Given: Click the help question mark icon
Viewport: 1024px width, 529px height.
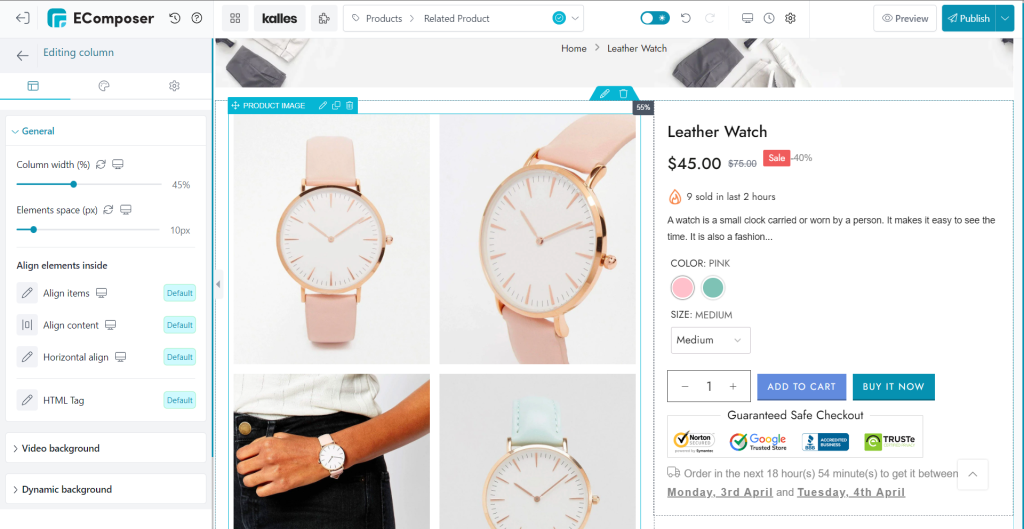Looking at the screenshot, I should tap(197, 18).
